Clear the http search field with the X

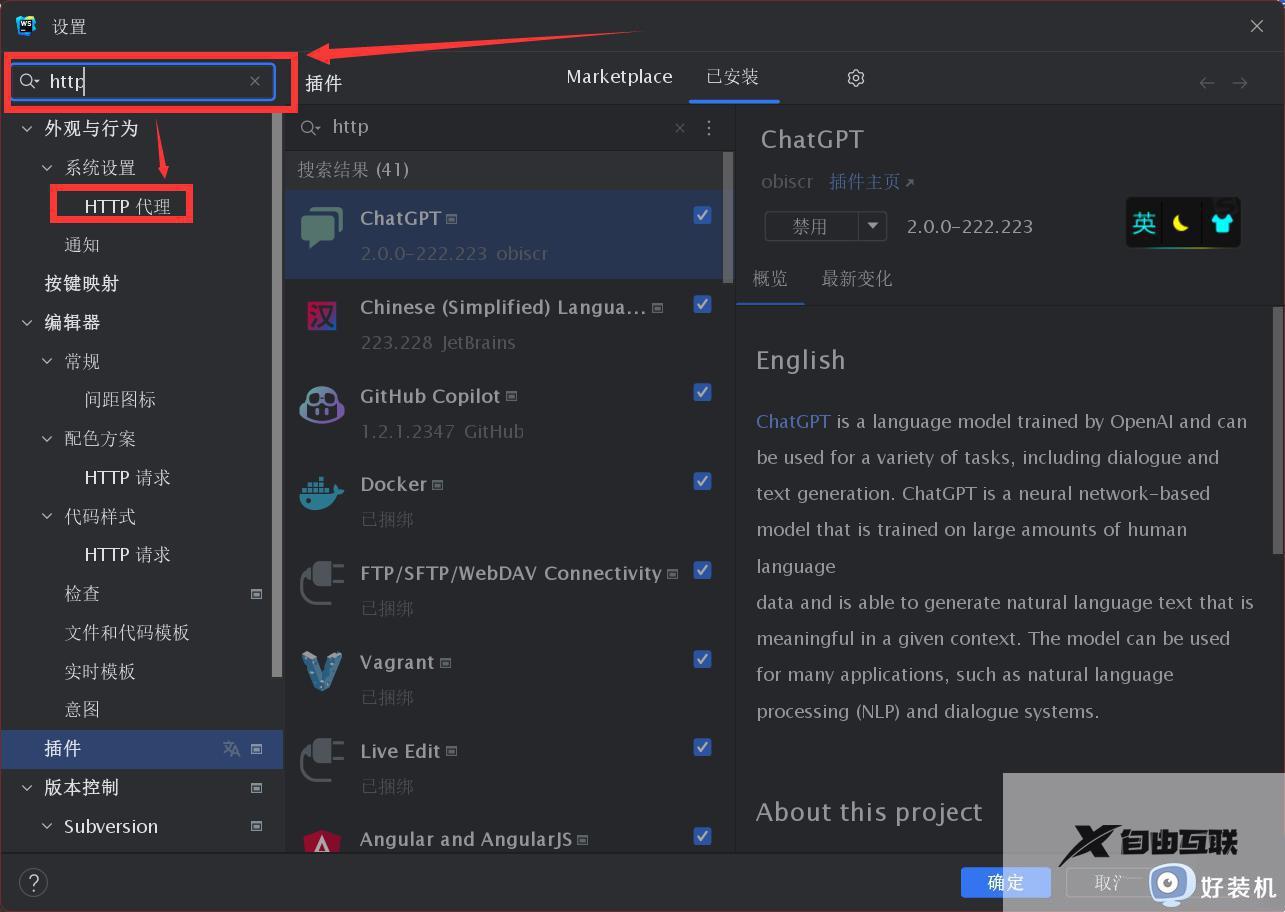(x=255, y=81)
